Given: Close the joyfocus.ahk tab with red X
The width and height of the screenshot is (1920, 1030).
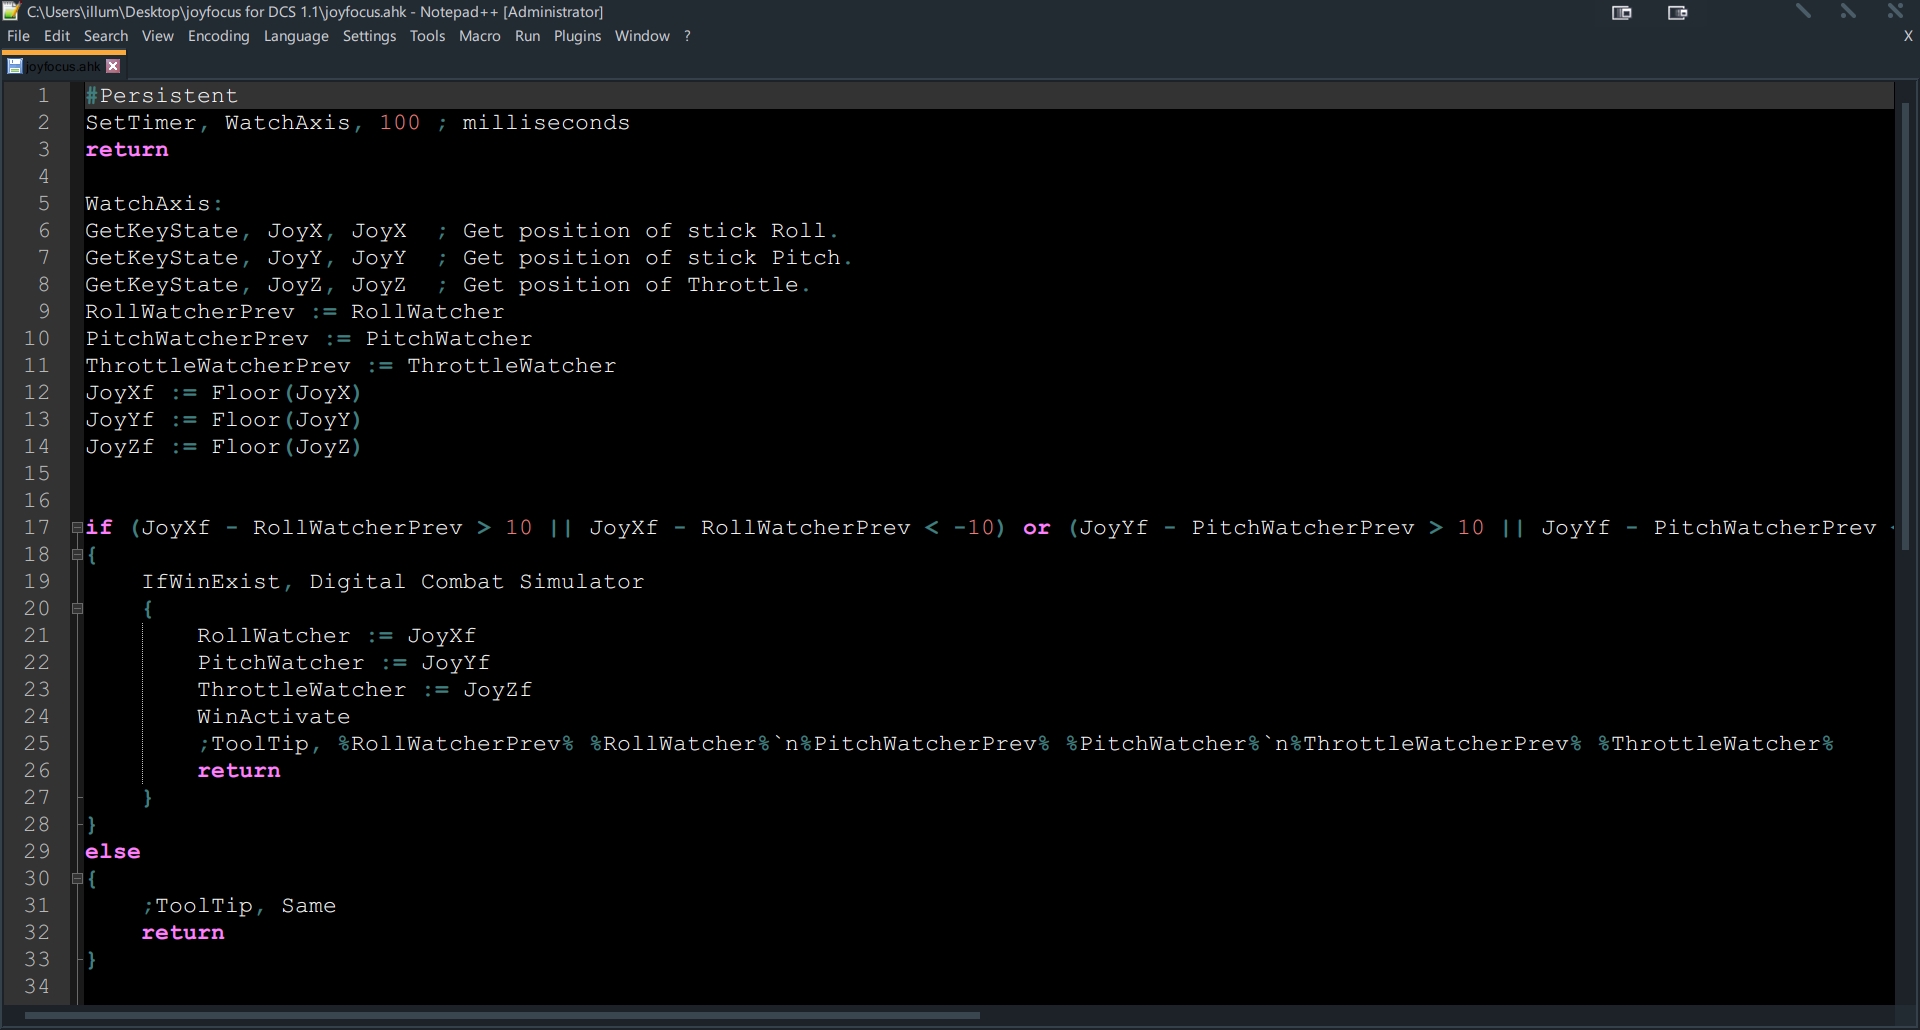Looking at the screenshot, I should point(113,66).
